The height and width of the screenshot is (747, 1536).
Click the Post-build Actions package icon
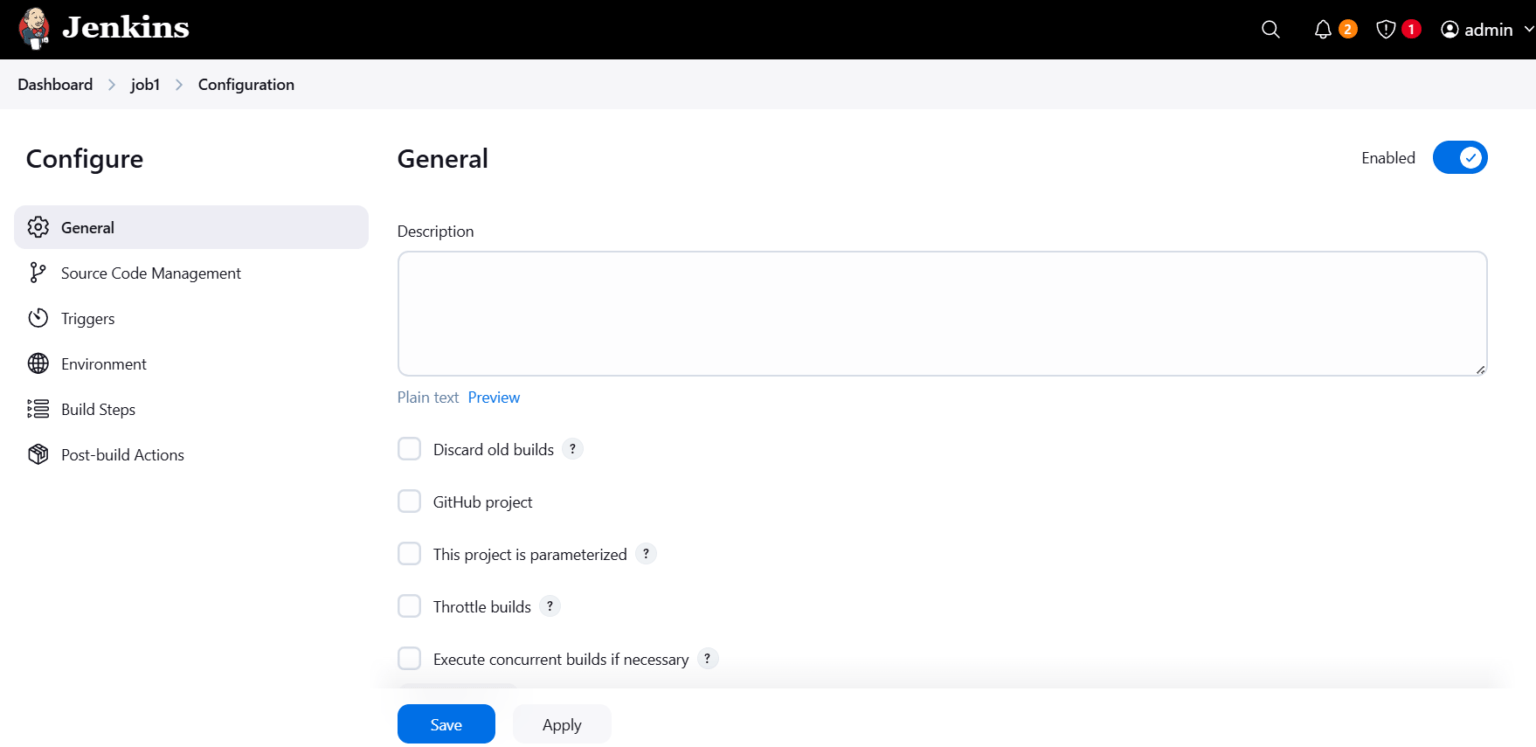coord(37,454)
